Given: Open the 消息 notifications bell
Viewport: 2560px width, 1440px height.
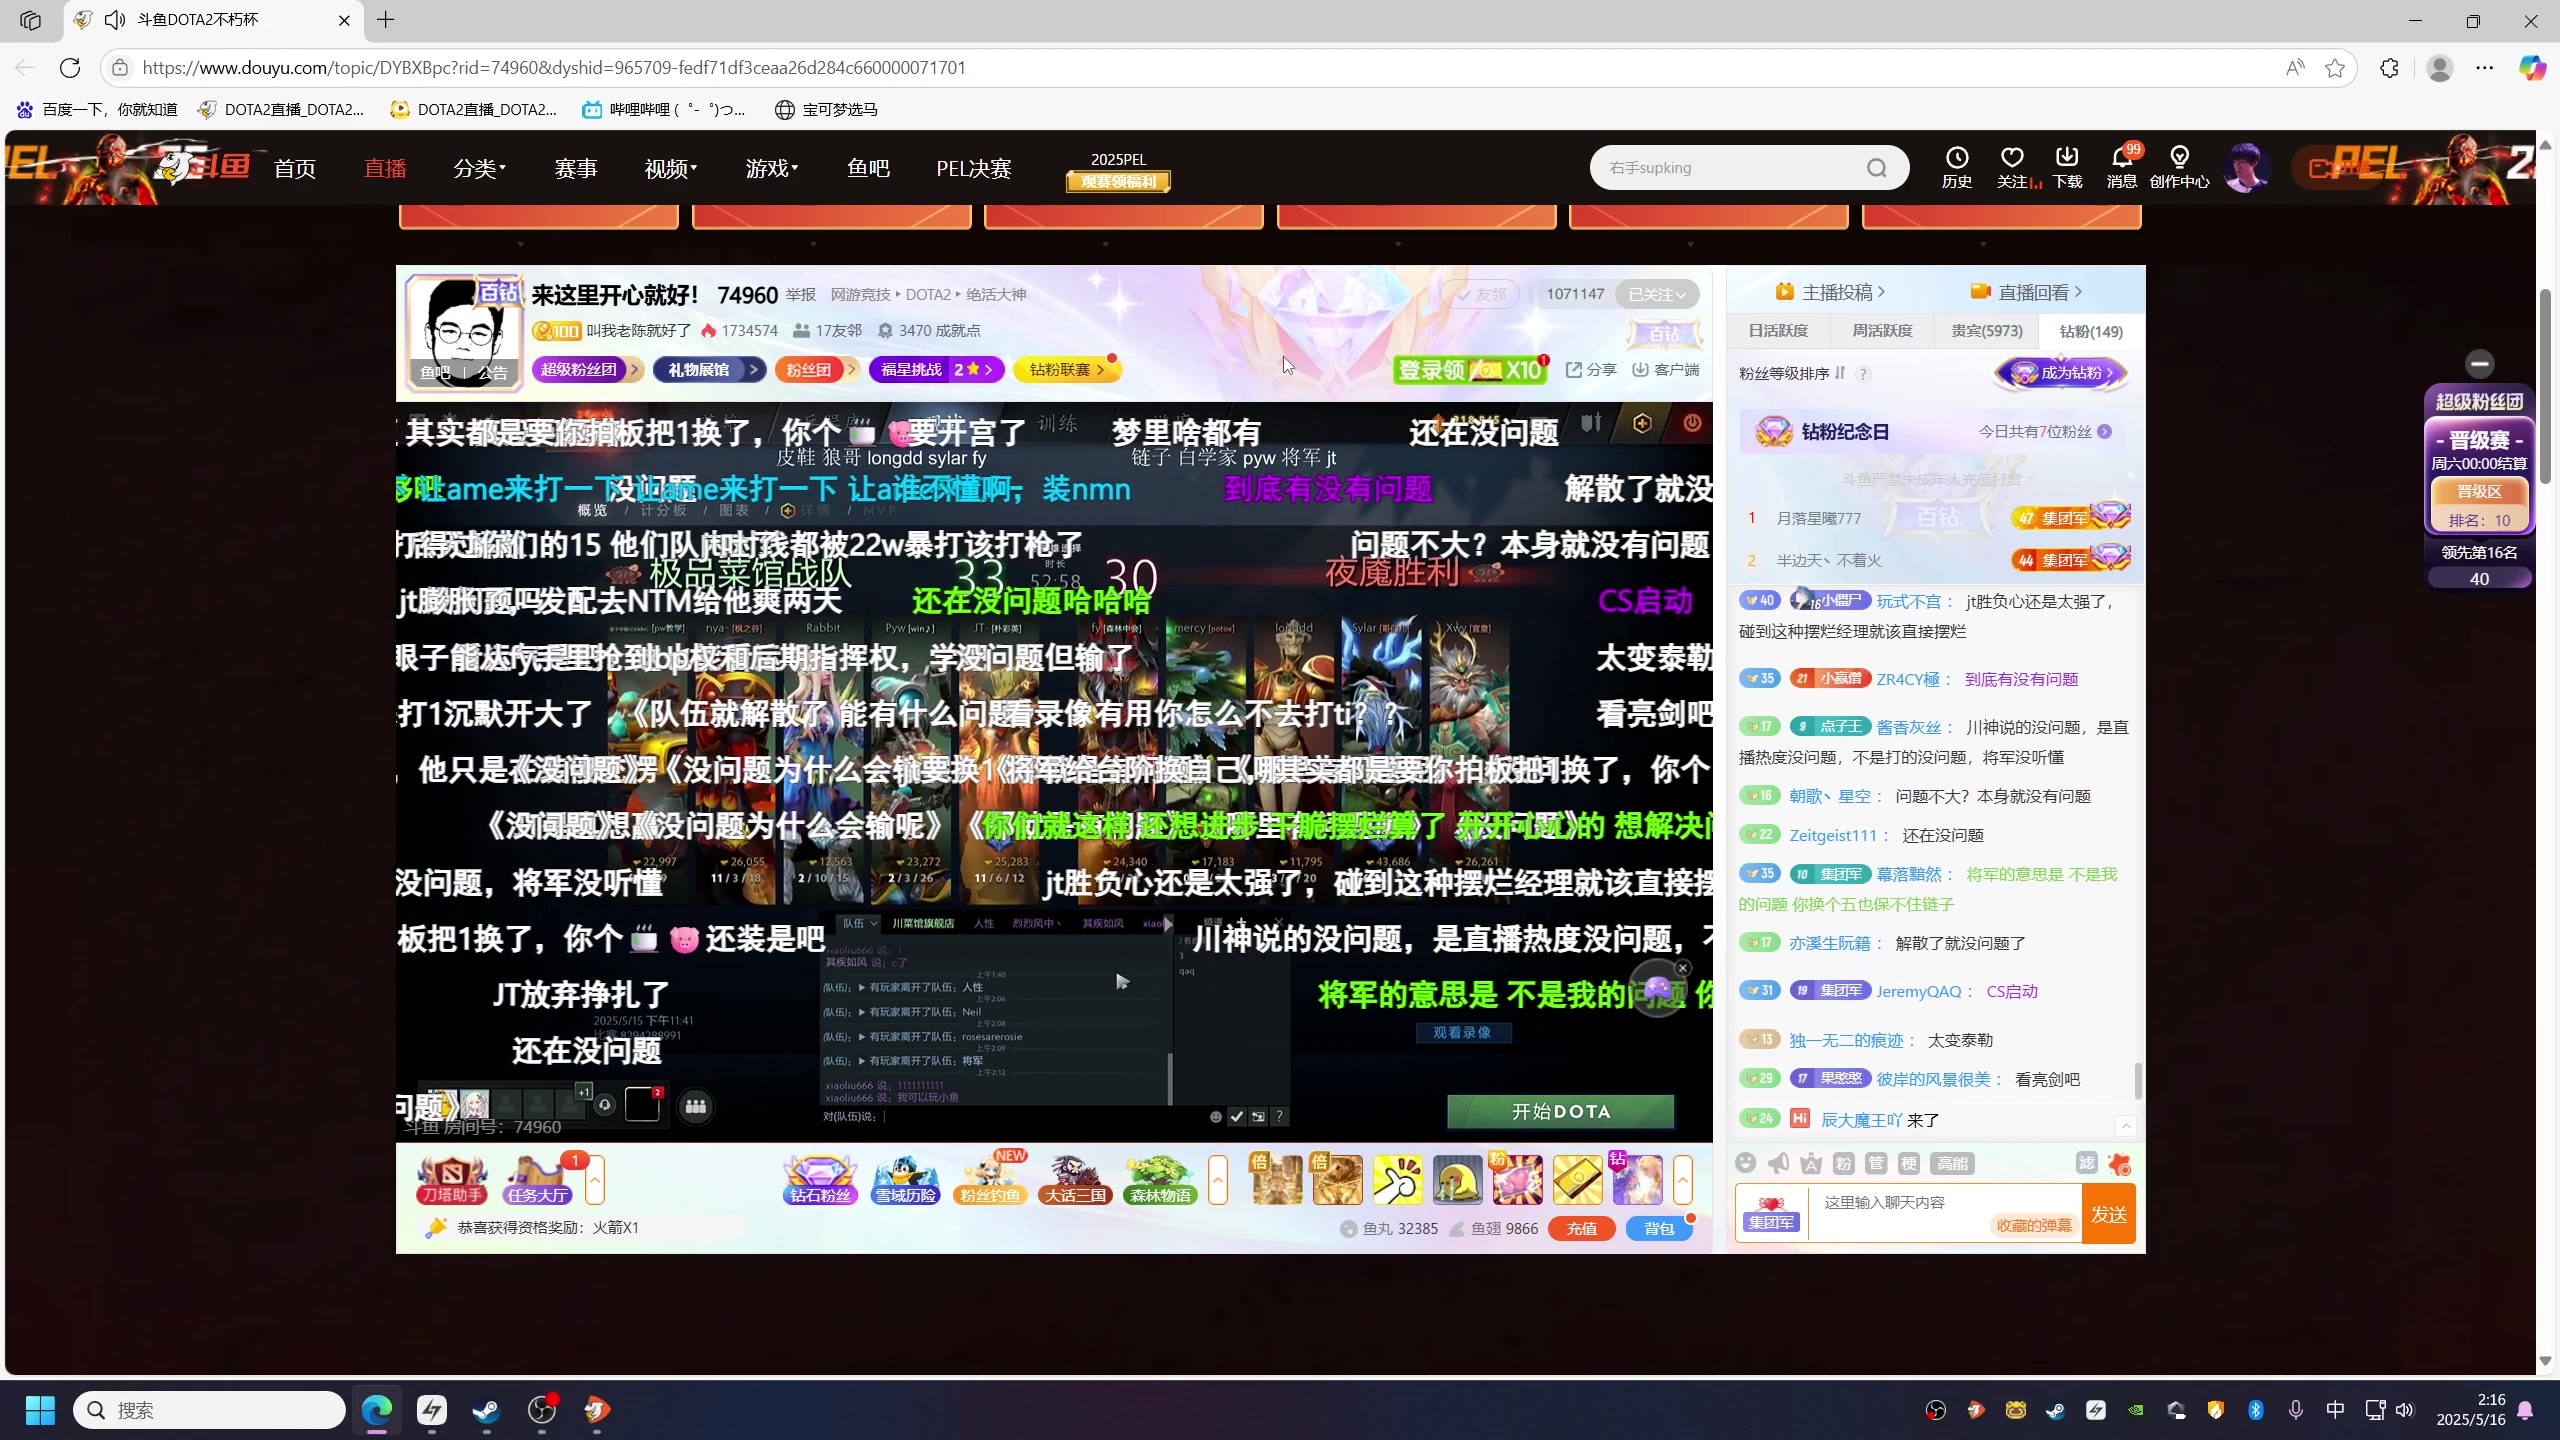Looking at the screenshot, I should 2122,167.
